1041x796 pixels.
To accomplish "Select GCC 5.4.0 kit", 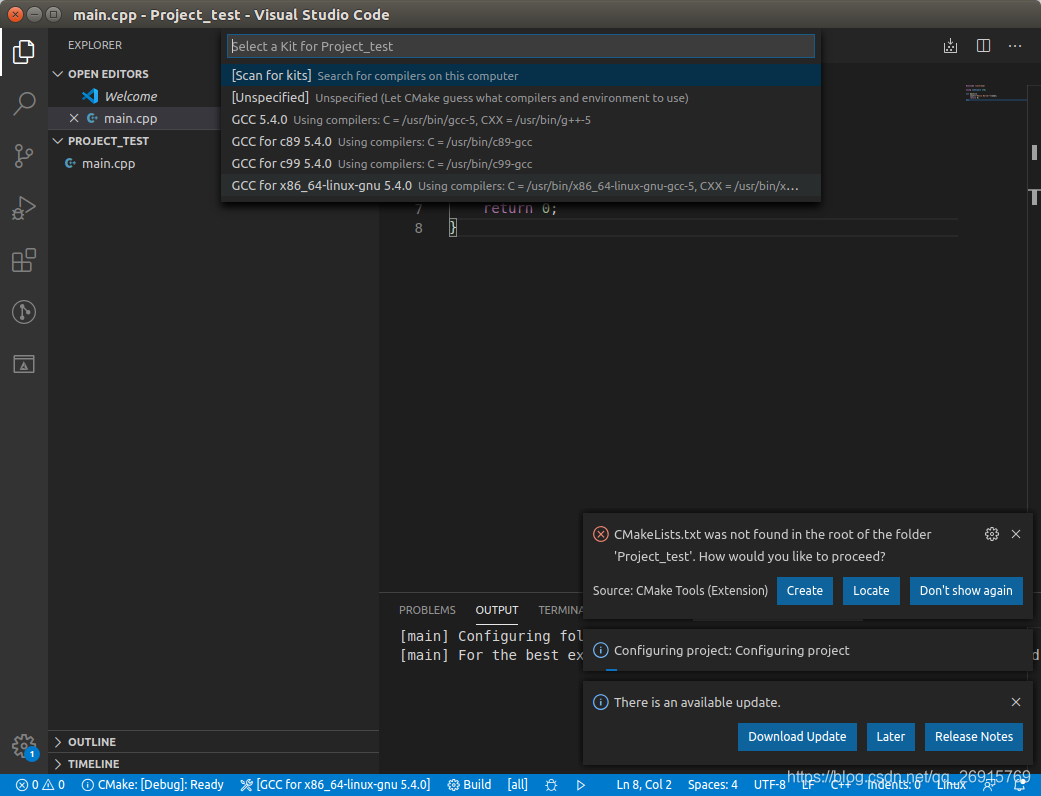I will point(520,119).
